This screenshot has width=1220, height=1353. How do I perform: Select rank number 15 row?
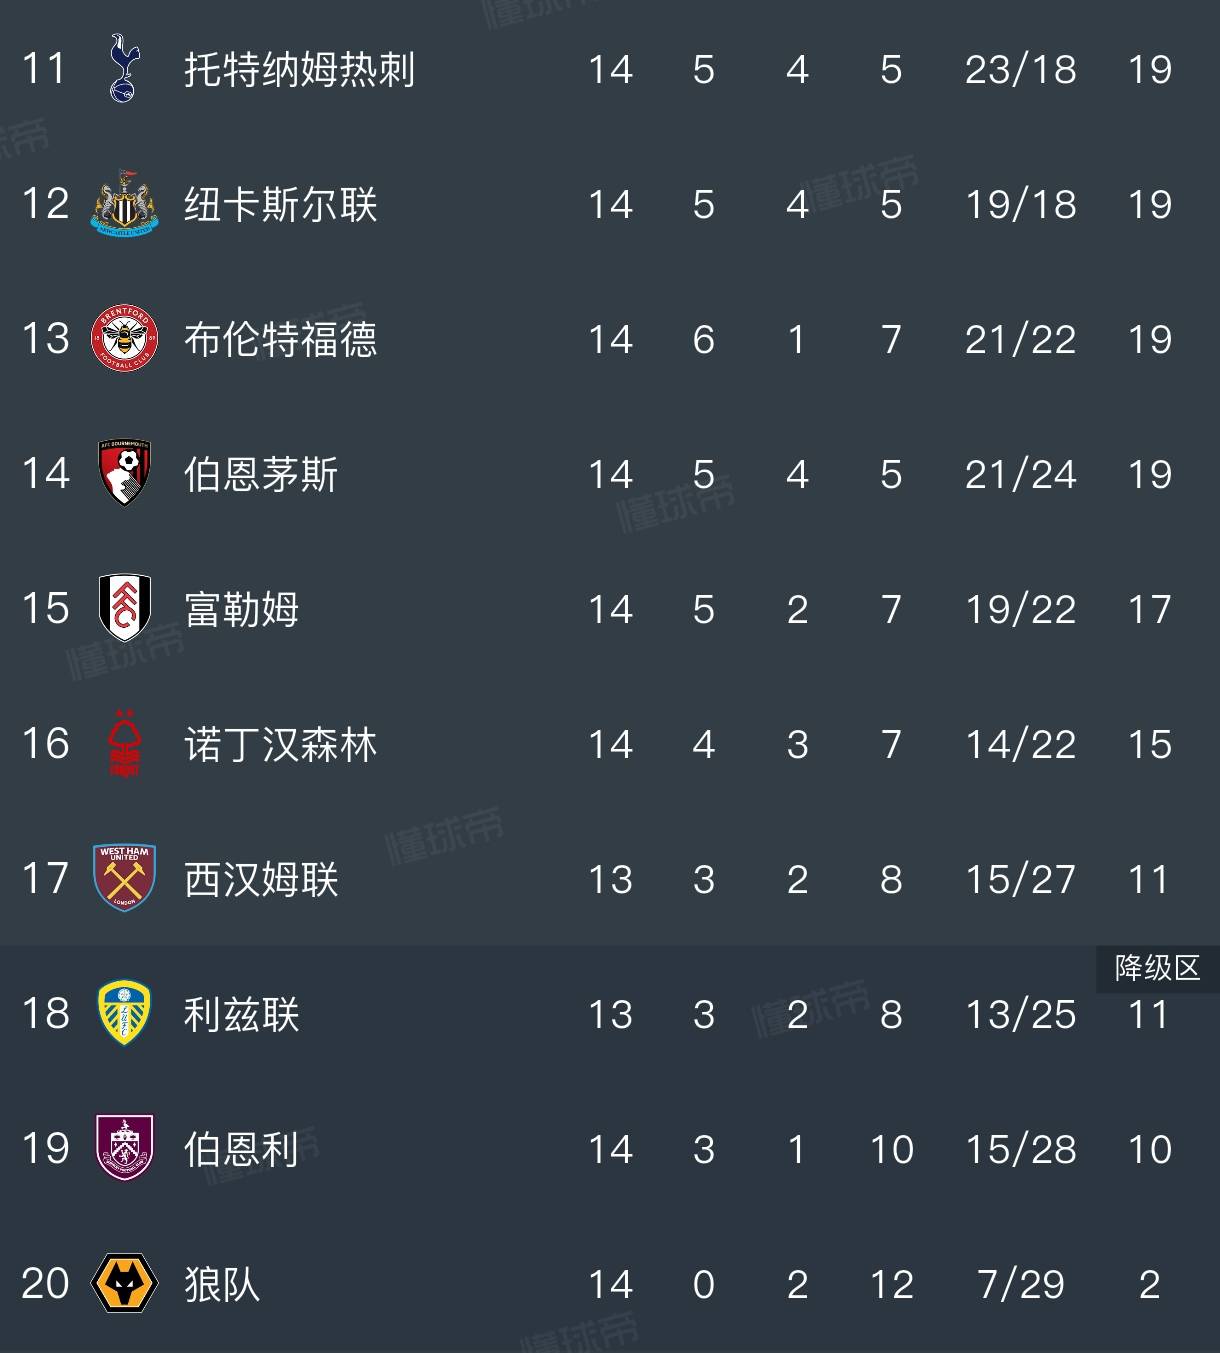pos(46,609)
